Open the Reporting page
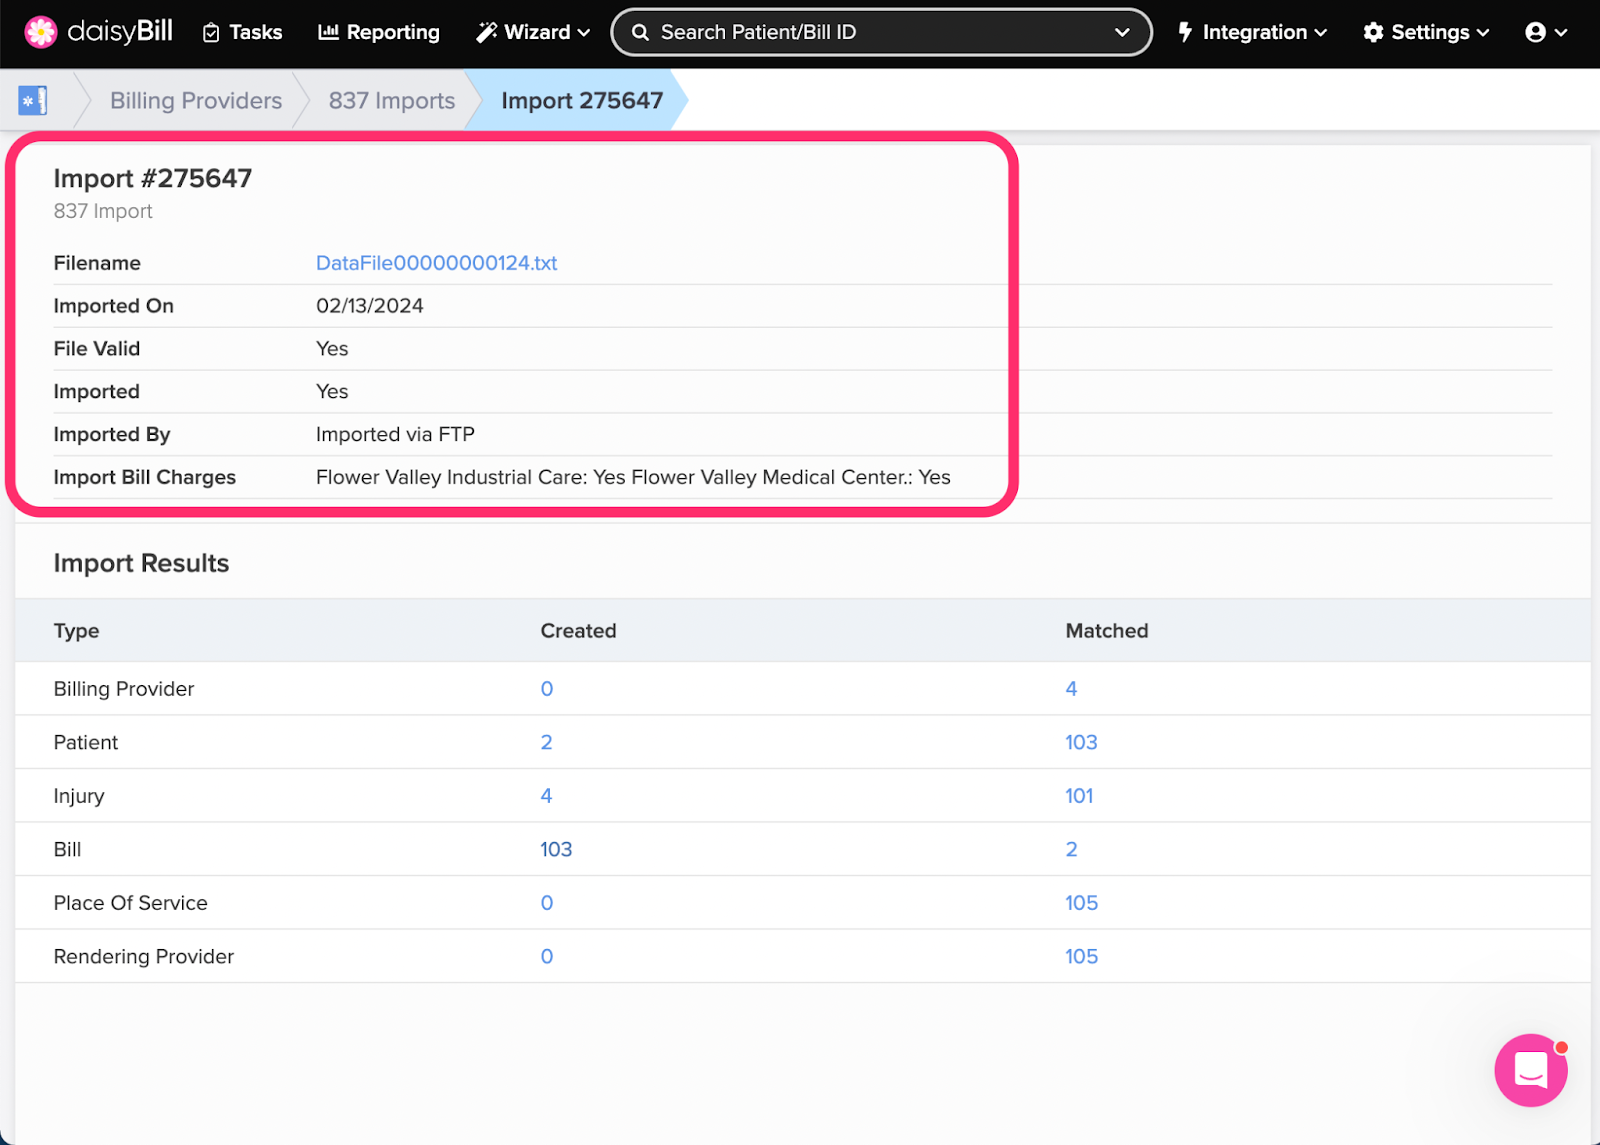 coord(379,32)
